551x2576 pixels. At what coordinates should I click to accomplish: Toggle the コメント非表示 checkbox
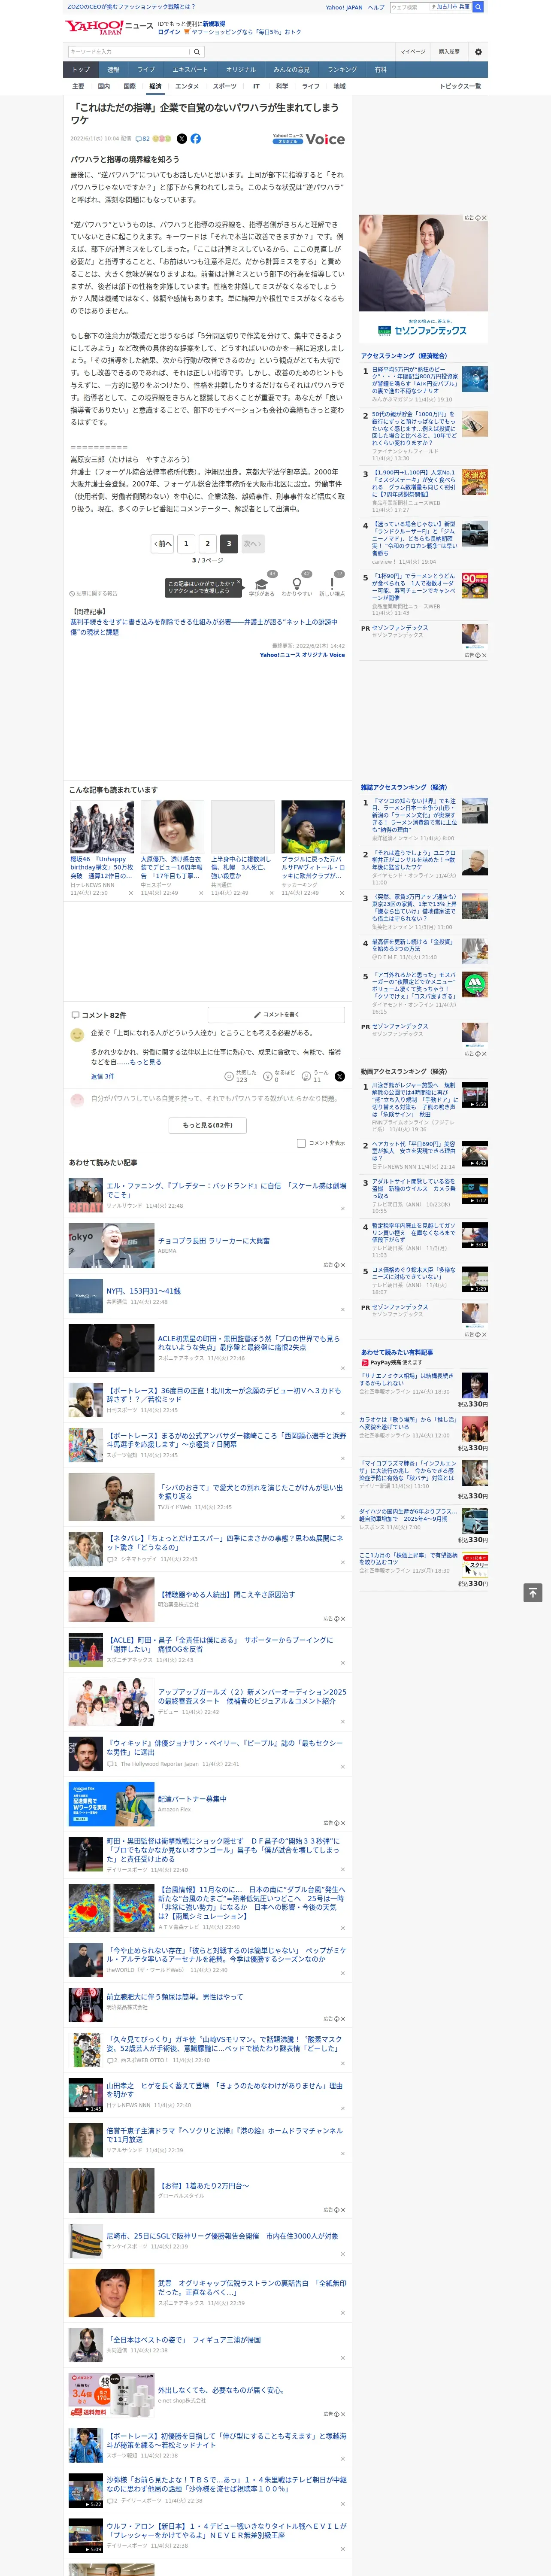pyautogui.click(x=301, y=1143)
